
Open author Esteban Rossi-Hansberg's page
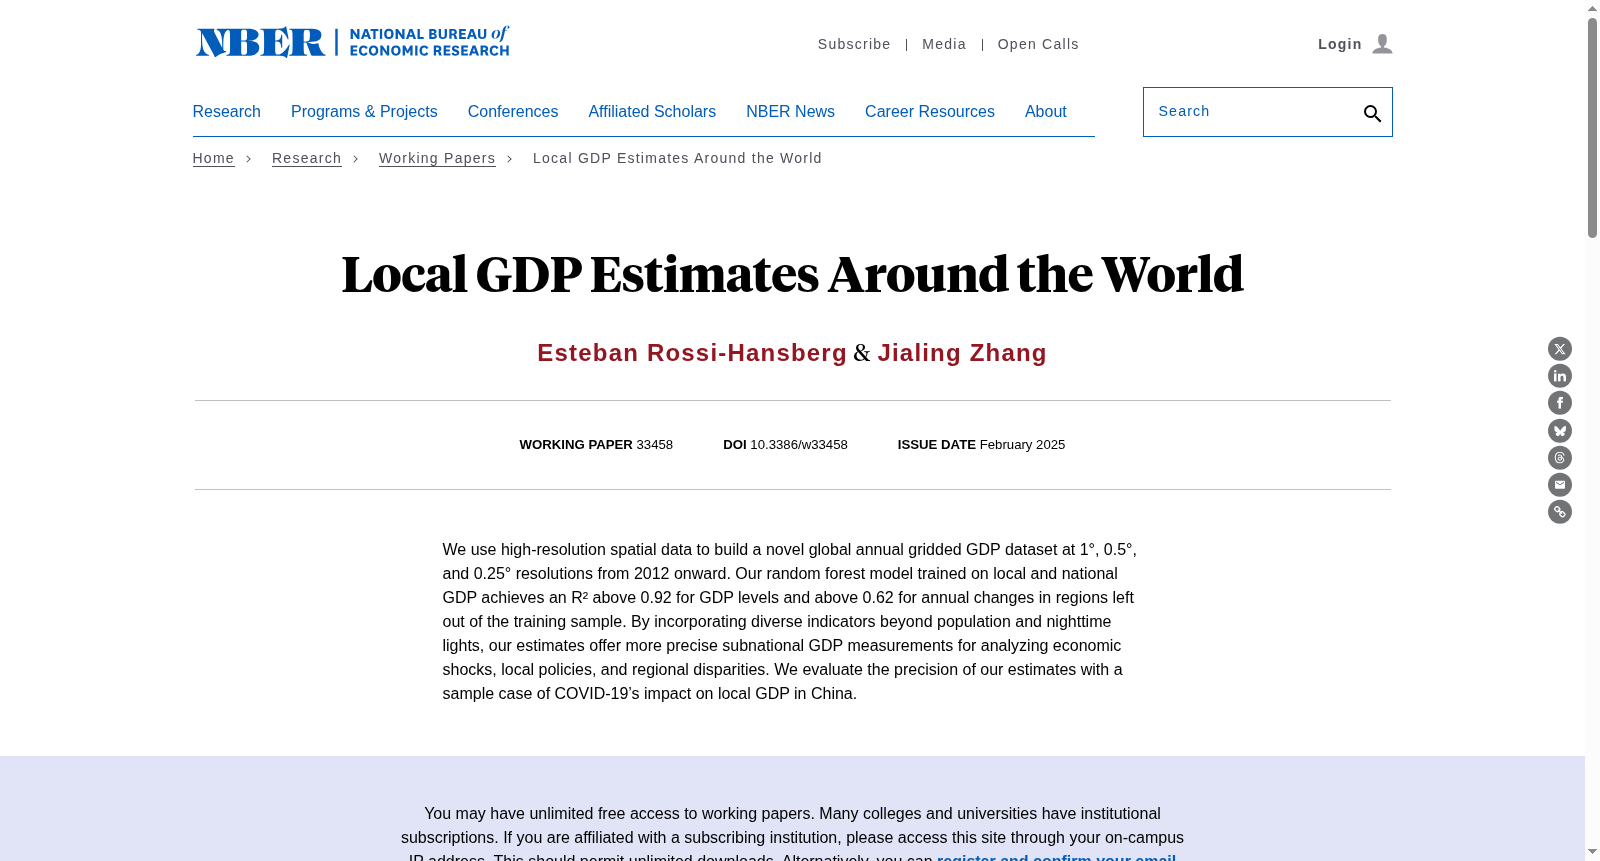coord(692,353)
